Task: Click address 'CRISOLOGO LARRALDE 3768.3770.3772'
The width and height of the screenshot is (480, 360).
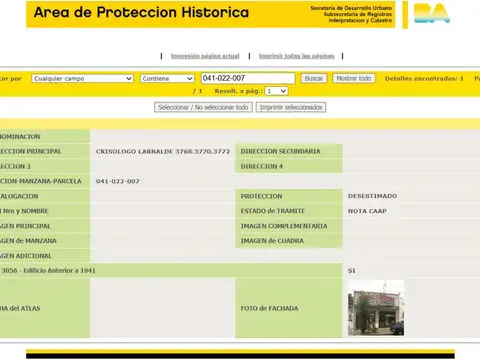Action: coord(163,151)
